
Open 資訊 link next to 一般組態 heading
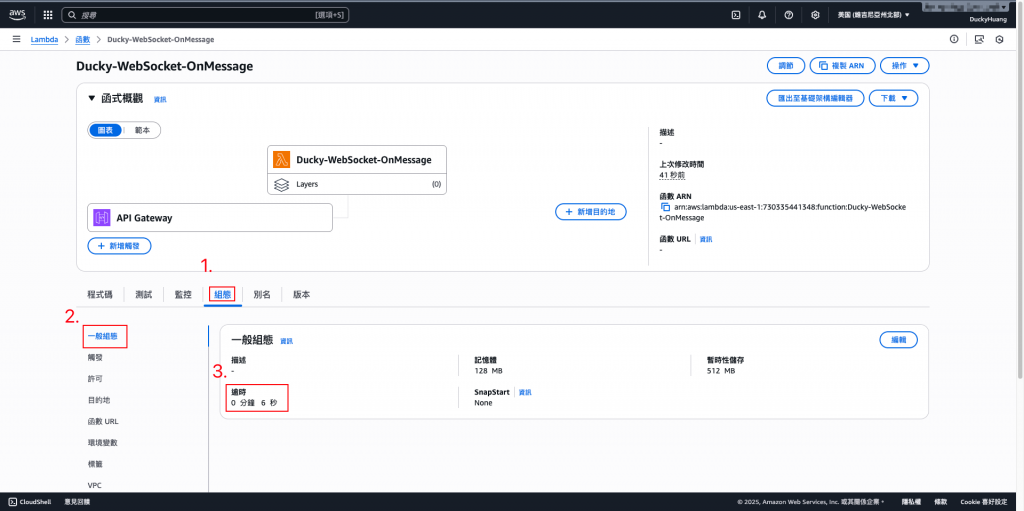click(287, 341)
